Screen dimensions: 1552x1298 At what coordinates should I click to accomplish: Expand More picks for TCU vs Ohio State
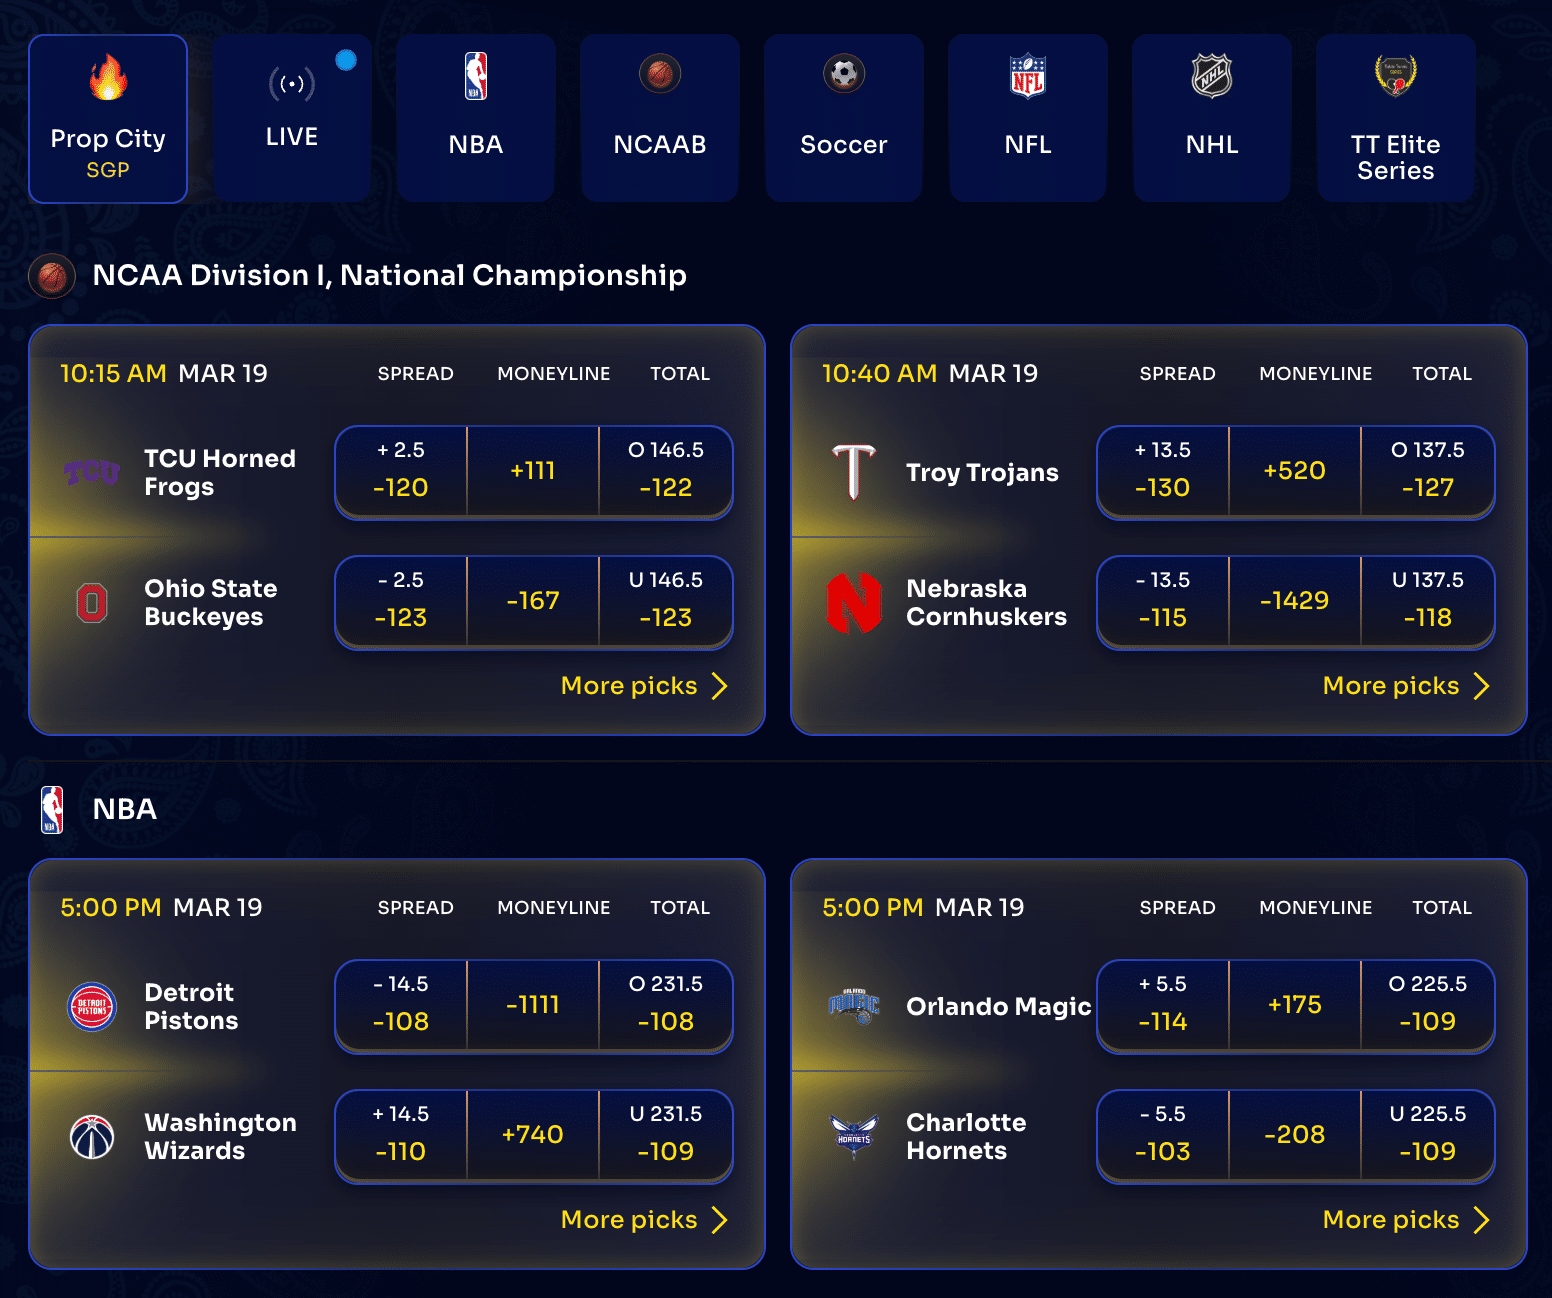643,686
